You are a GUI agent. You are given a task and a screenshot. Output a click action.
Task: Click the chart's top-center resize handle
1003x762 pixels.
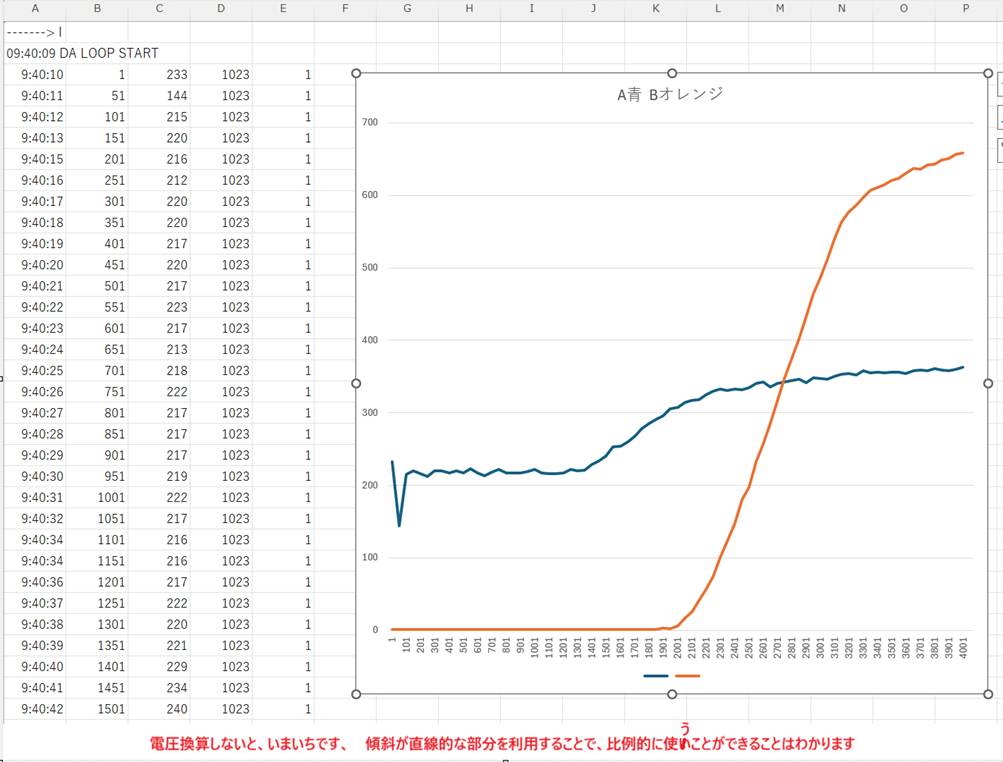[672, 73]
